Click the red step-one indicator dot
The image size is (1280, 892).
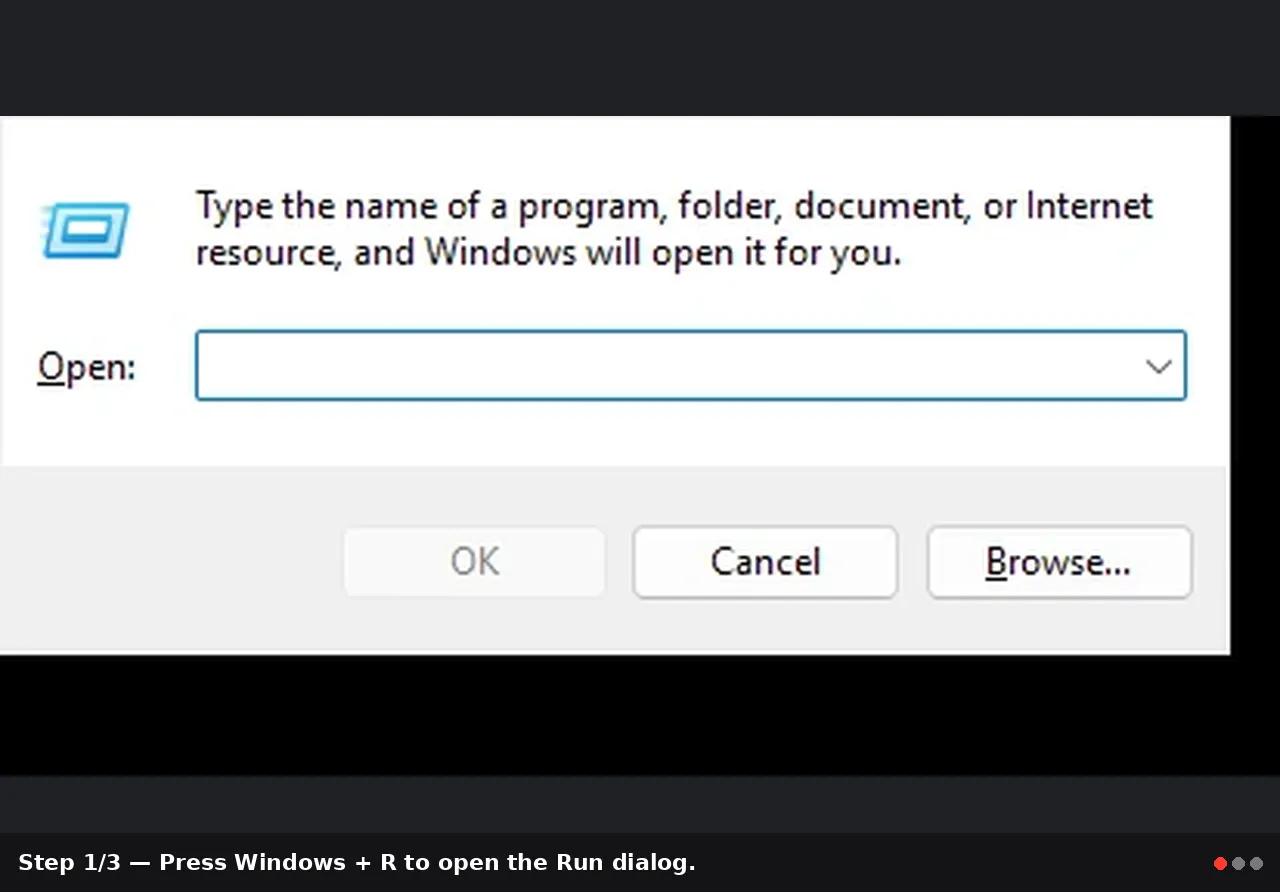tap(1220, 863)
